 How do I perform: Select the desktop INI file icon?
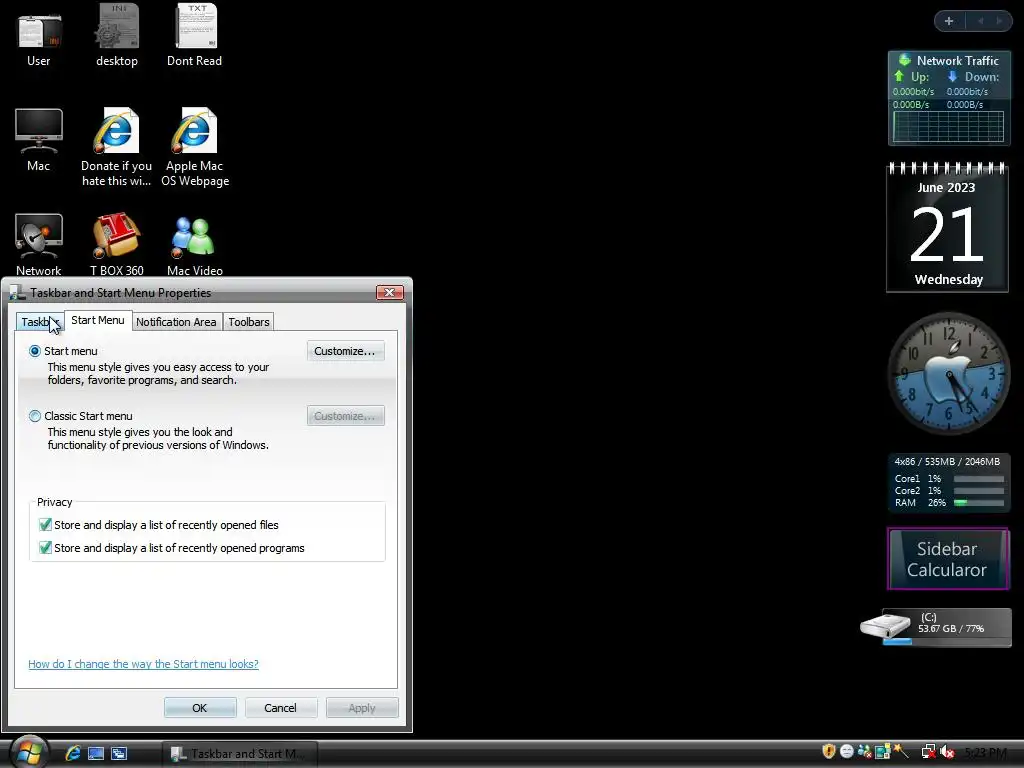[x=117, y=36]
